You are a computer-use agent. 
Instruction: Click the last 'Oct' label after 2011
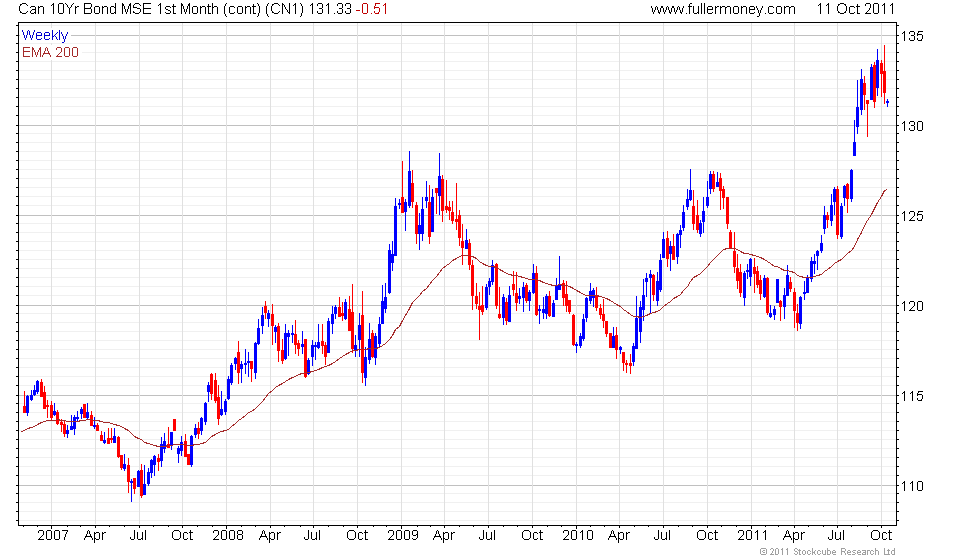pyautogui.click(x=881, y=536)
